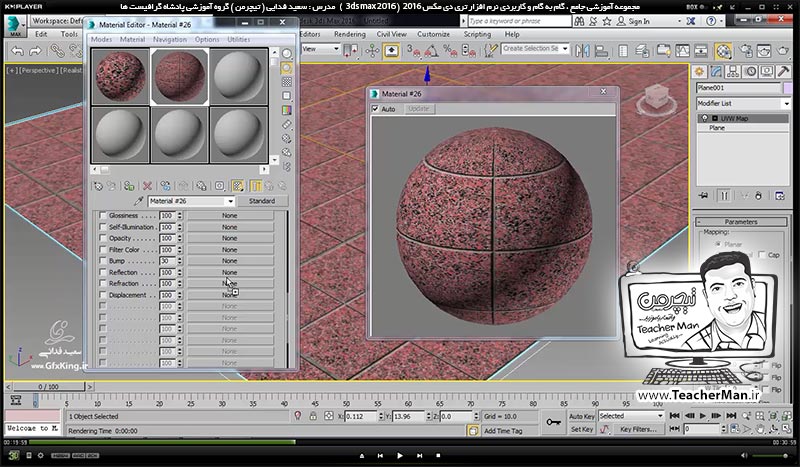Toggle the checkered Background icon in Material Editor
The height and width of the screenshot is (467, 800).
pos(287,82)
